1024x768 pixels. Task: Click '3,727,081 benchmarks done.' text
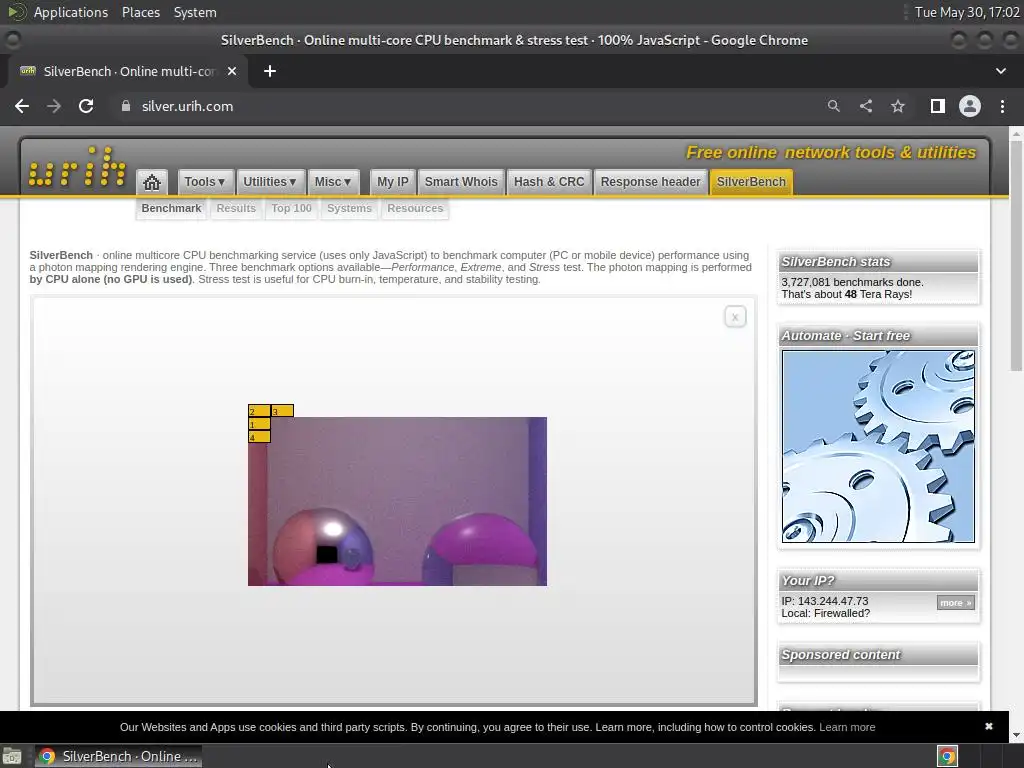852,282
